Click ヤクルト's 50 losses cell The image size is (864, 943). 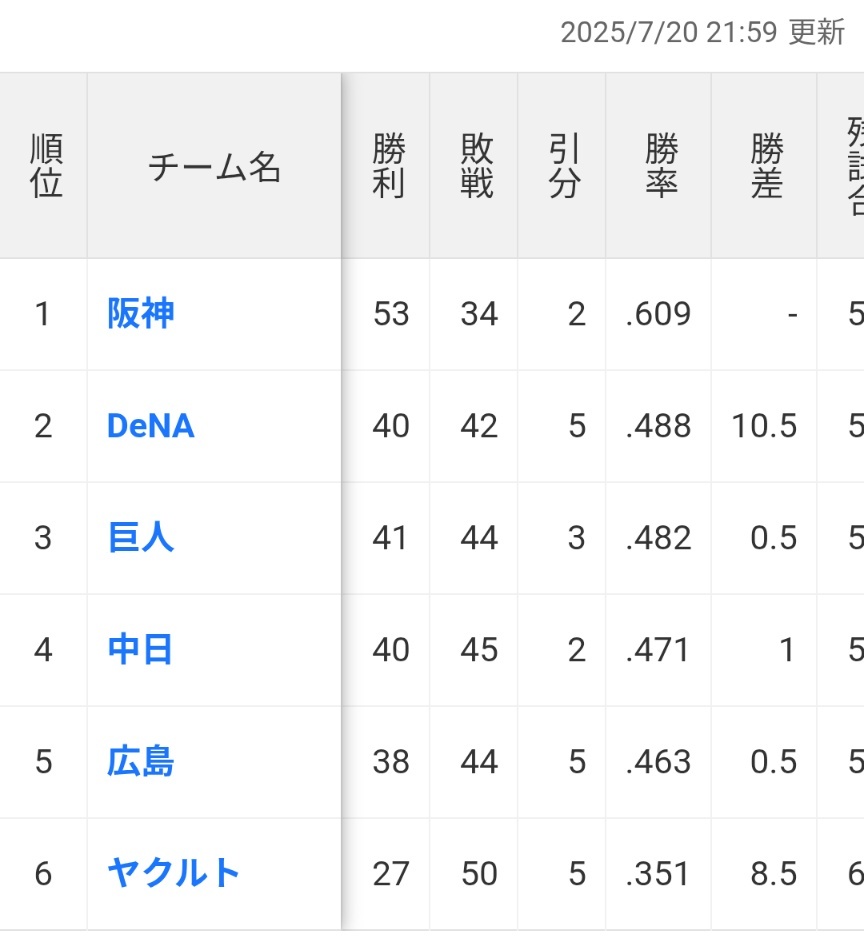(479, 873)
